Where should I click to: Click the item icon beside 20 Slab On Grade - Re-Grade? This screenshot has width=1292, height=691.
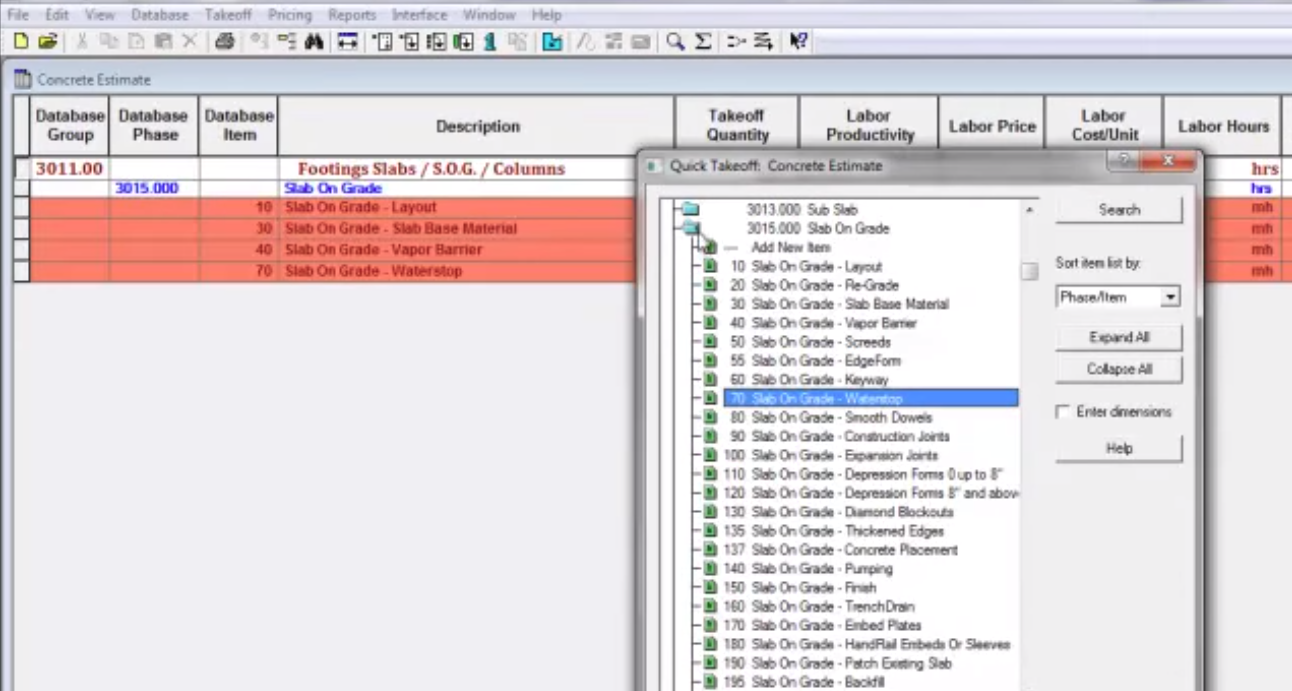pos(711,285)
